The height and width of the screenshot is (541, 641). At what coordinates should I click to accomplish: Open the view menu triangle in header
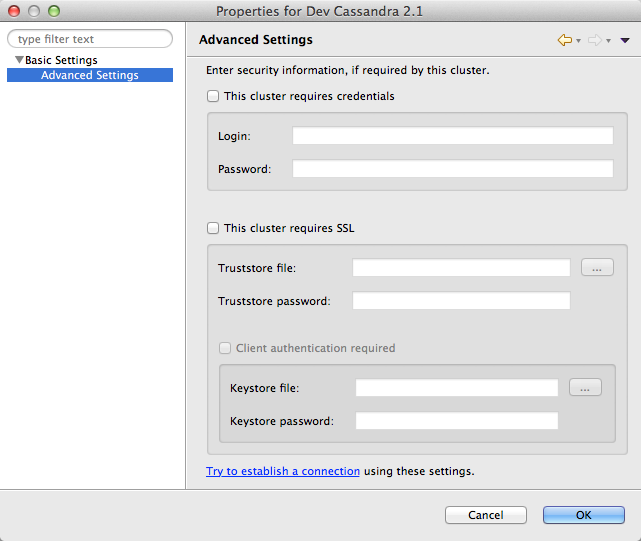pyautogui.click(x=625, y=40)
